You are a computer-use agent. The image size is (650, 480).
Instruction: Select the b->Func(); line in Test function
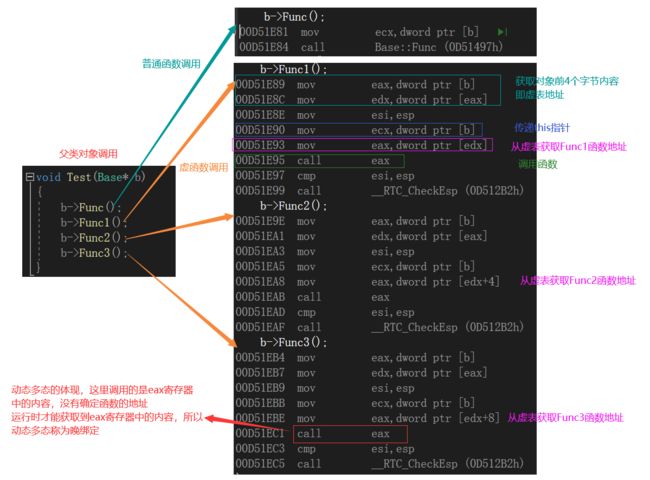tap(91, 207)
